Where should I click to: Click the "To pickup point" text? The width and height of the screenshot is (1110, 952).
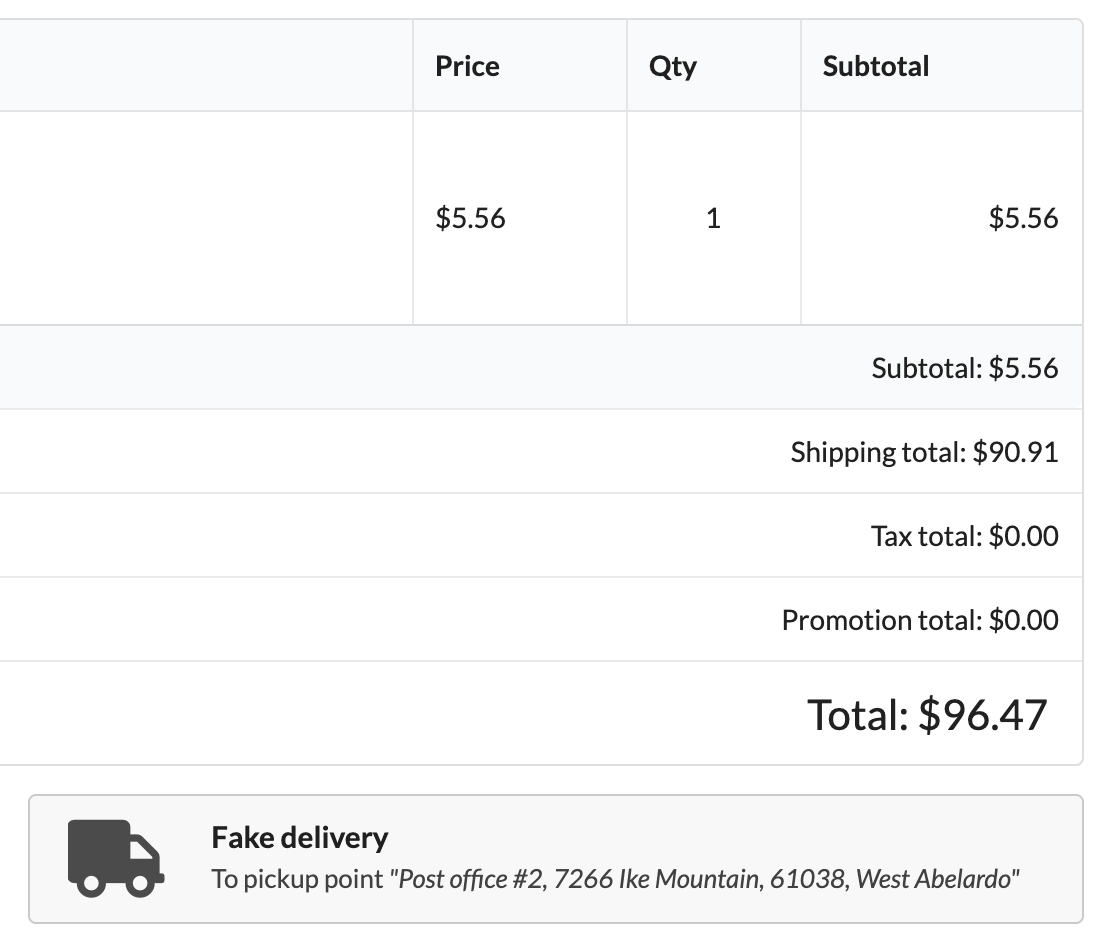[x=297, y=880]
